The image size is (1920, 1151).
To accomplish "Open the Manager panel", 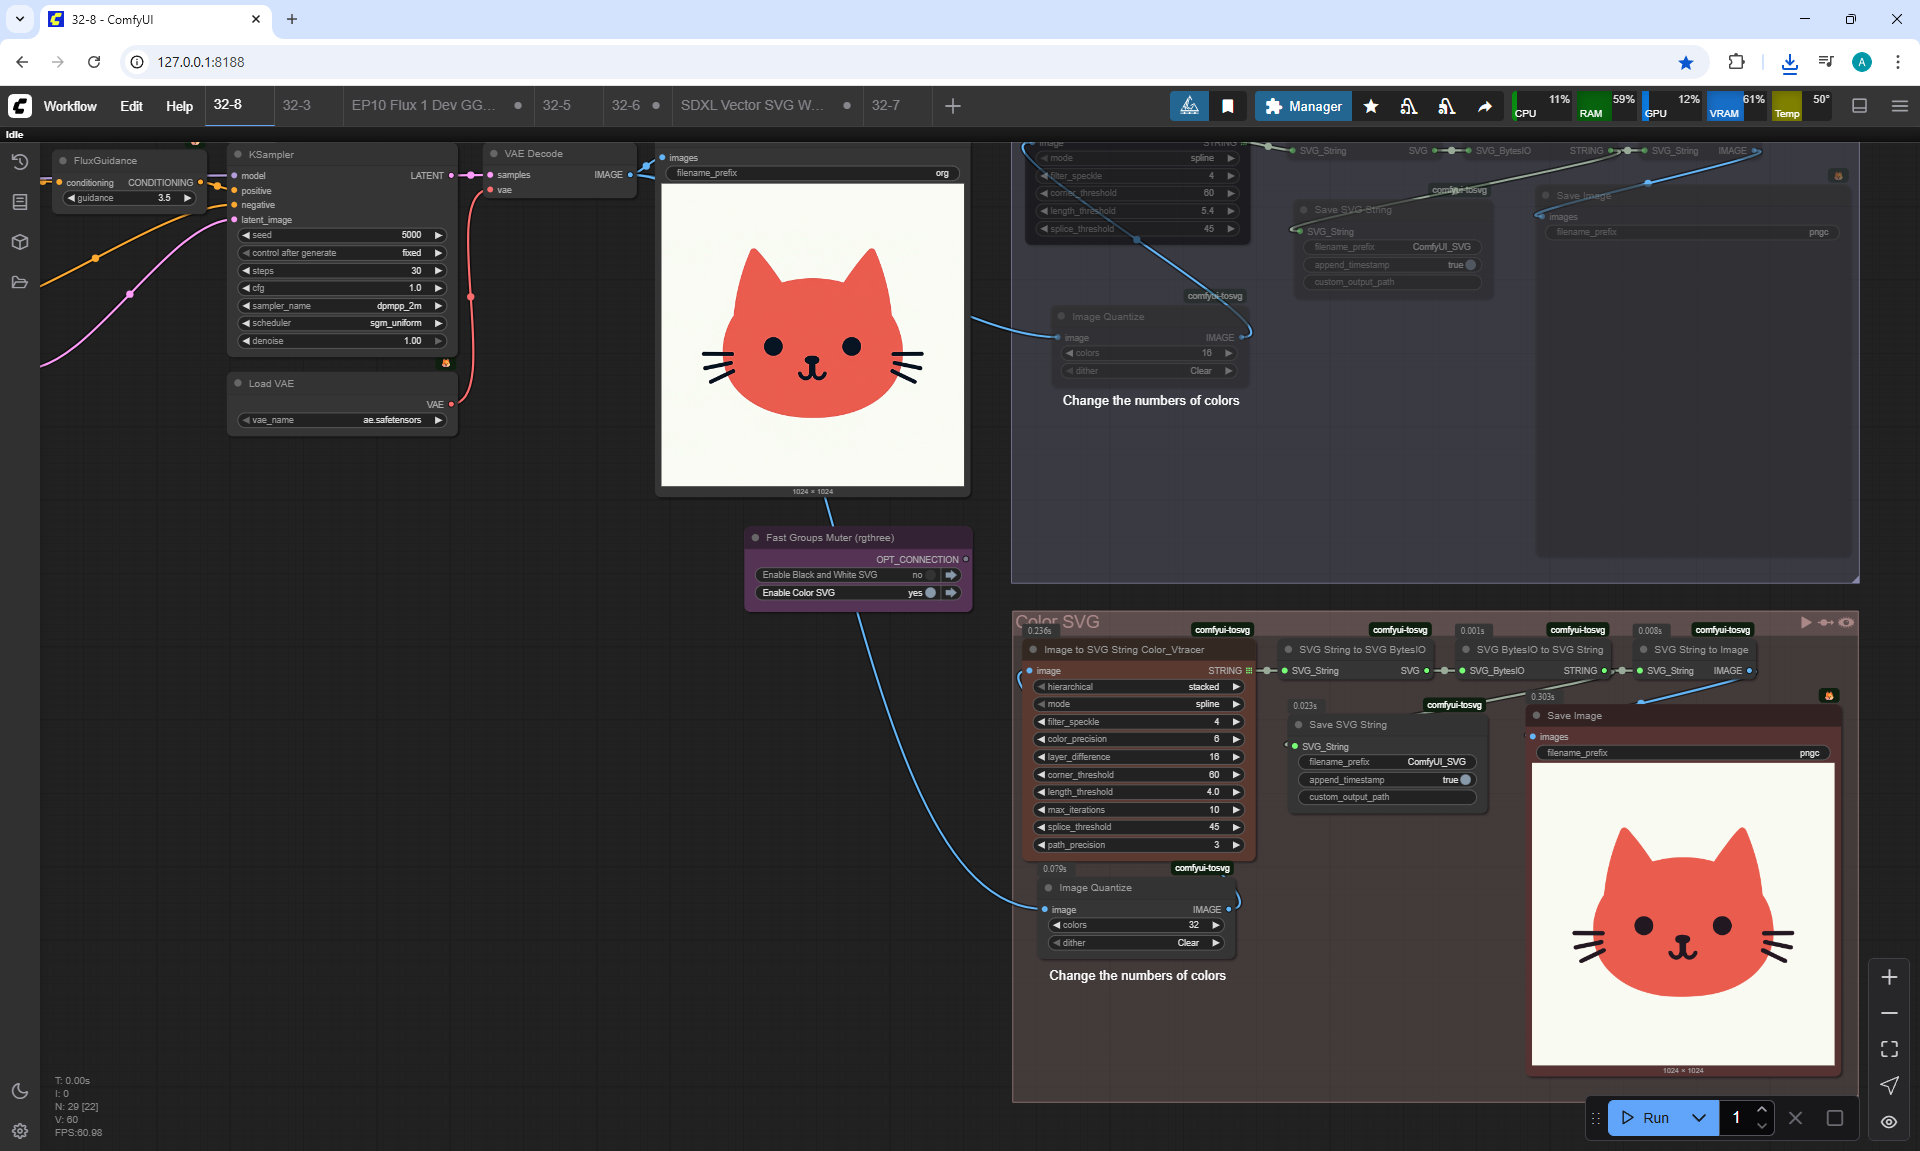I will click(1303, 106).
